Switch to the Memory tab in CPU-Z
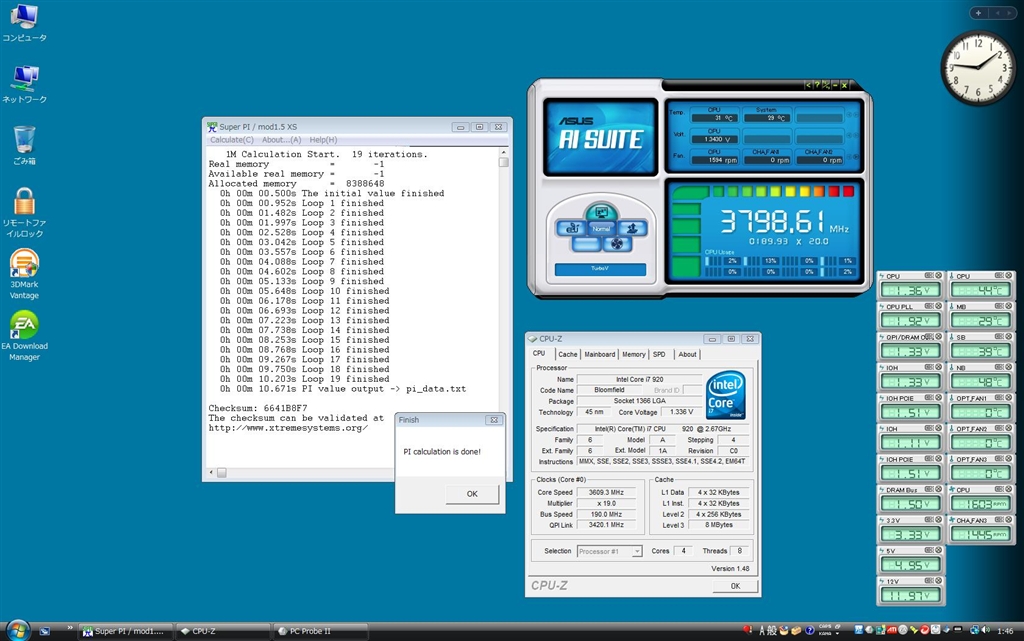 pyautogui.click(x=633, y=354)
